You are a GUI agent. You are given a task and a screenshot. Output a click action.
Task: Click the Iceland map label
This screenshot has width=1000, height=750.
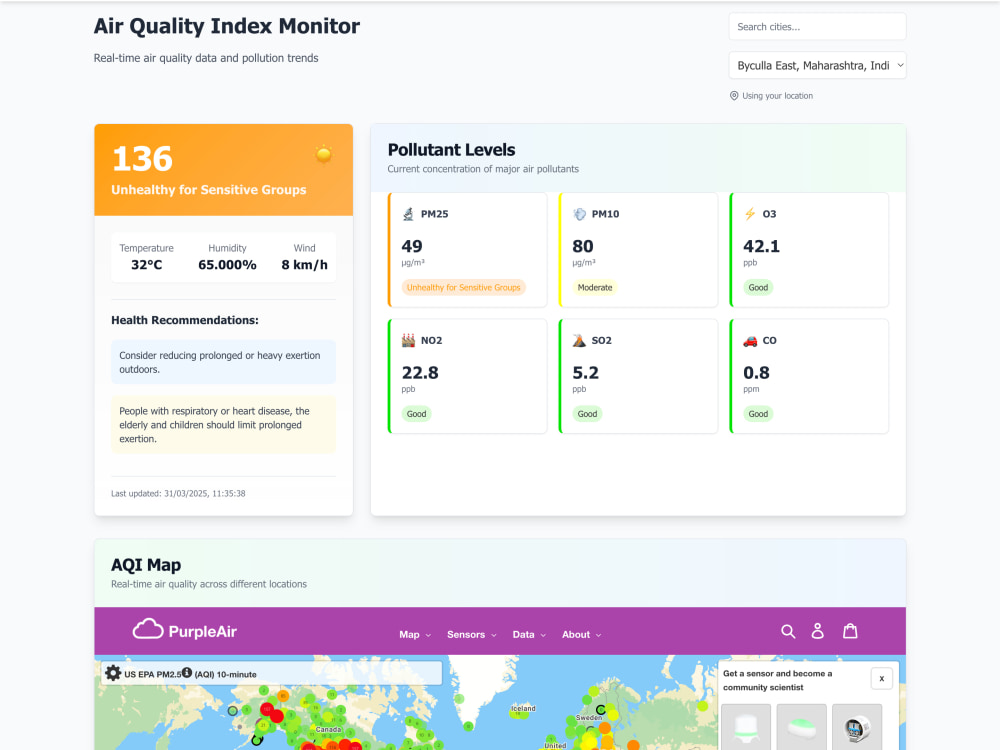pyautogui.click(x=523, y=709)
